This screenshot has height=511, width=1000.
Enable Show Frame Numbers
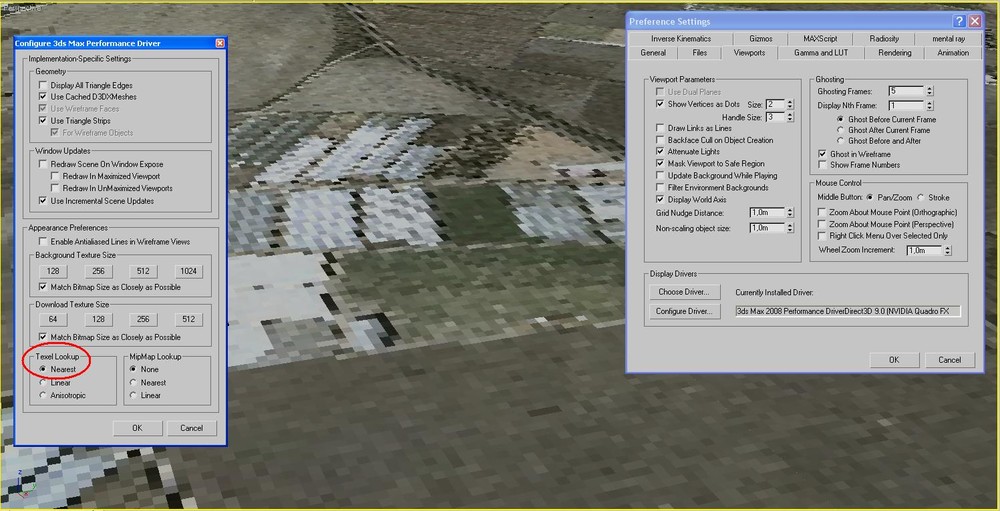coord(823,165)
